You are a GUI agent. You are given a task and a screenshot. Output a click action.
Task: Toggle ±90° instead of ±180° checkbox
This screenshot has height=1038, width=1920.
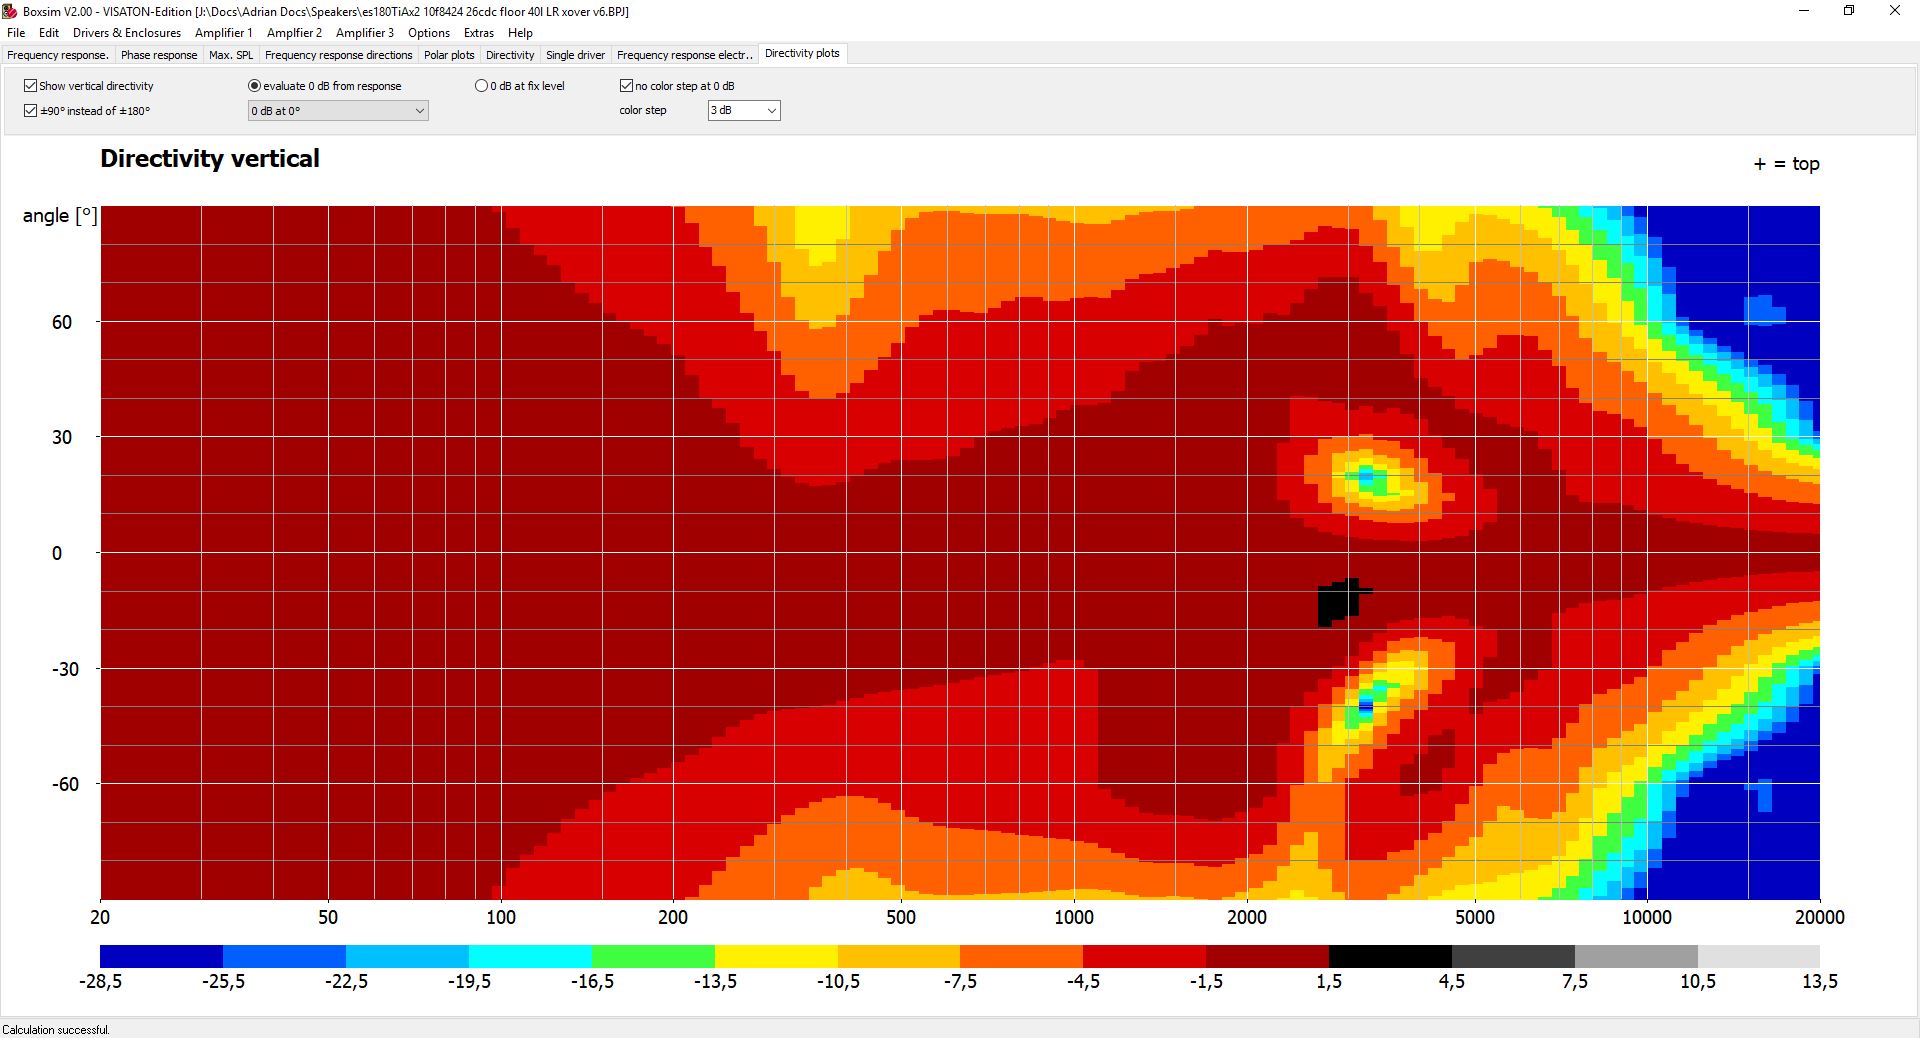coord(87,111)
